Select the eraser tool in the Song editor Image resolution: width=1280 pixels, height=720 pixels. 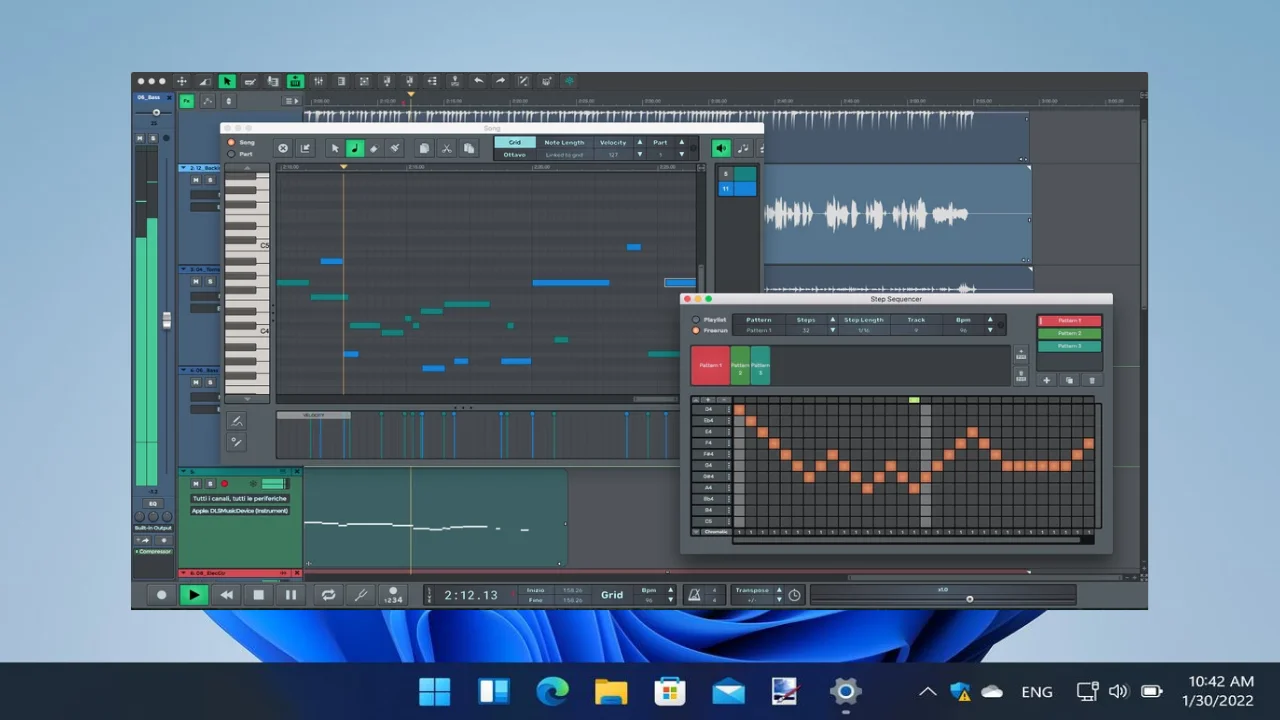[374, 148]
